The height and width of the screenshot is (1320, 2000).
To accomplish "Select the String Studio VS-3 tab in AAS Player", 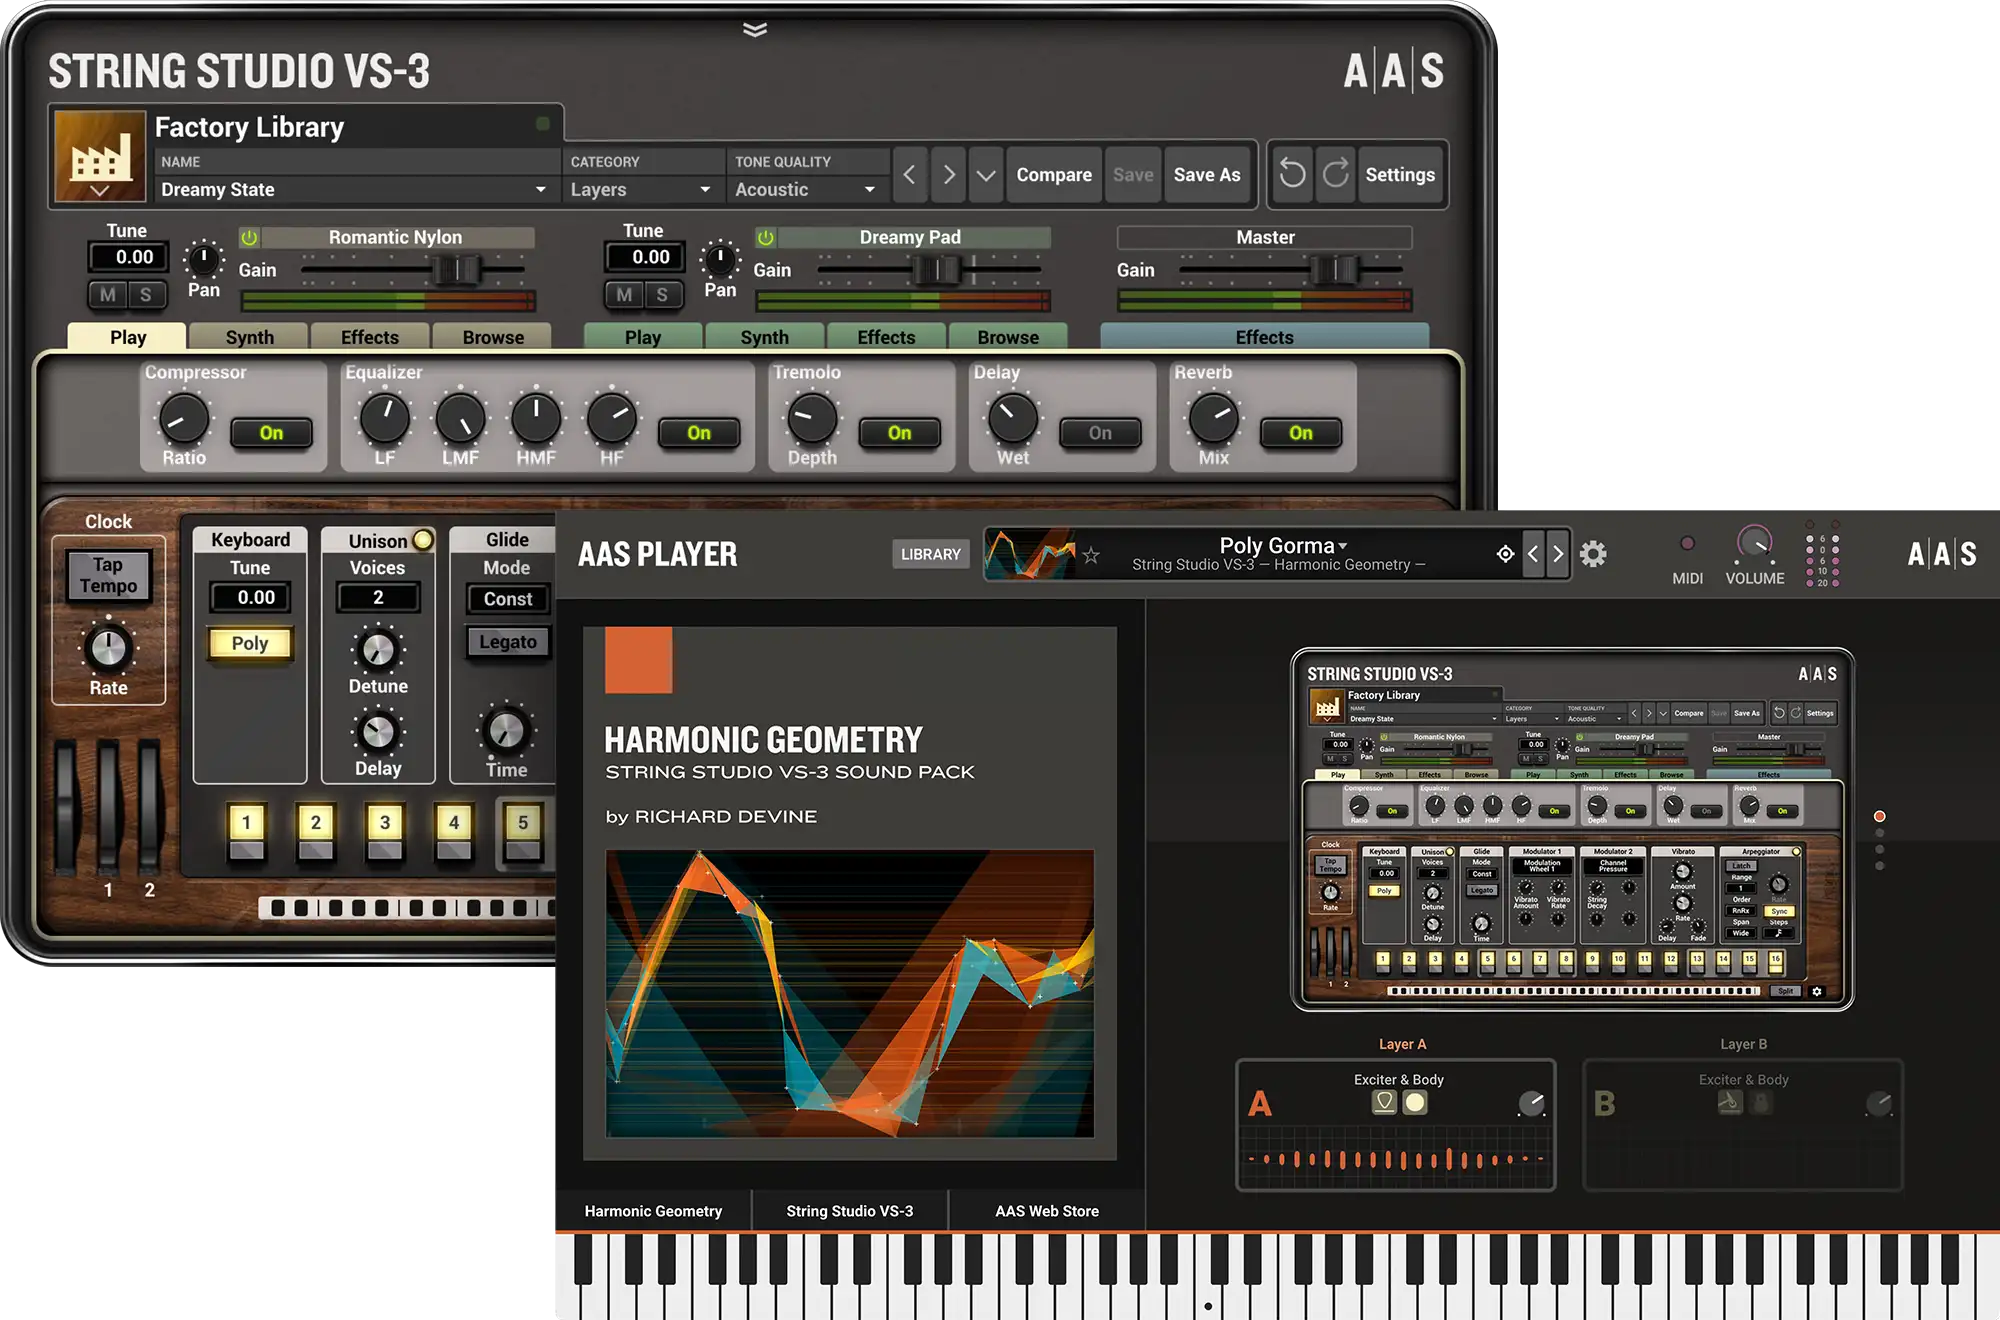I will point(849,1210).
